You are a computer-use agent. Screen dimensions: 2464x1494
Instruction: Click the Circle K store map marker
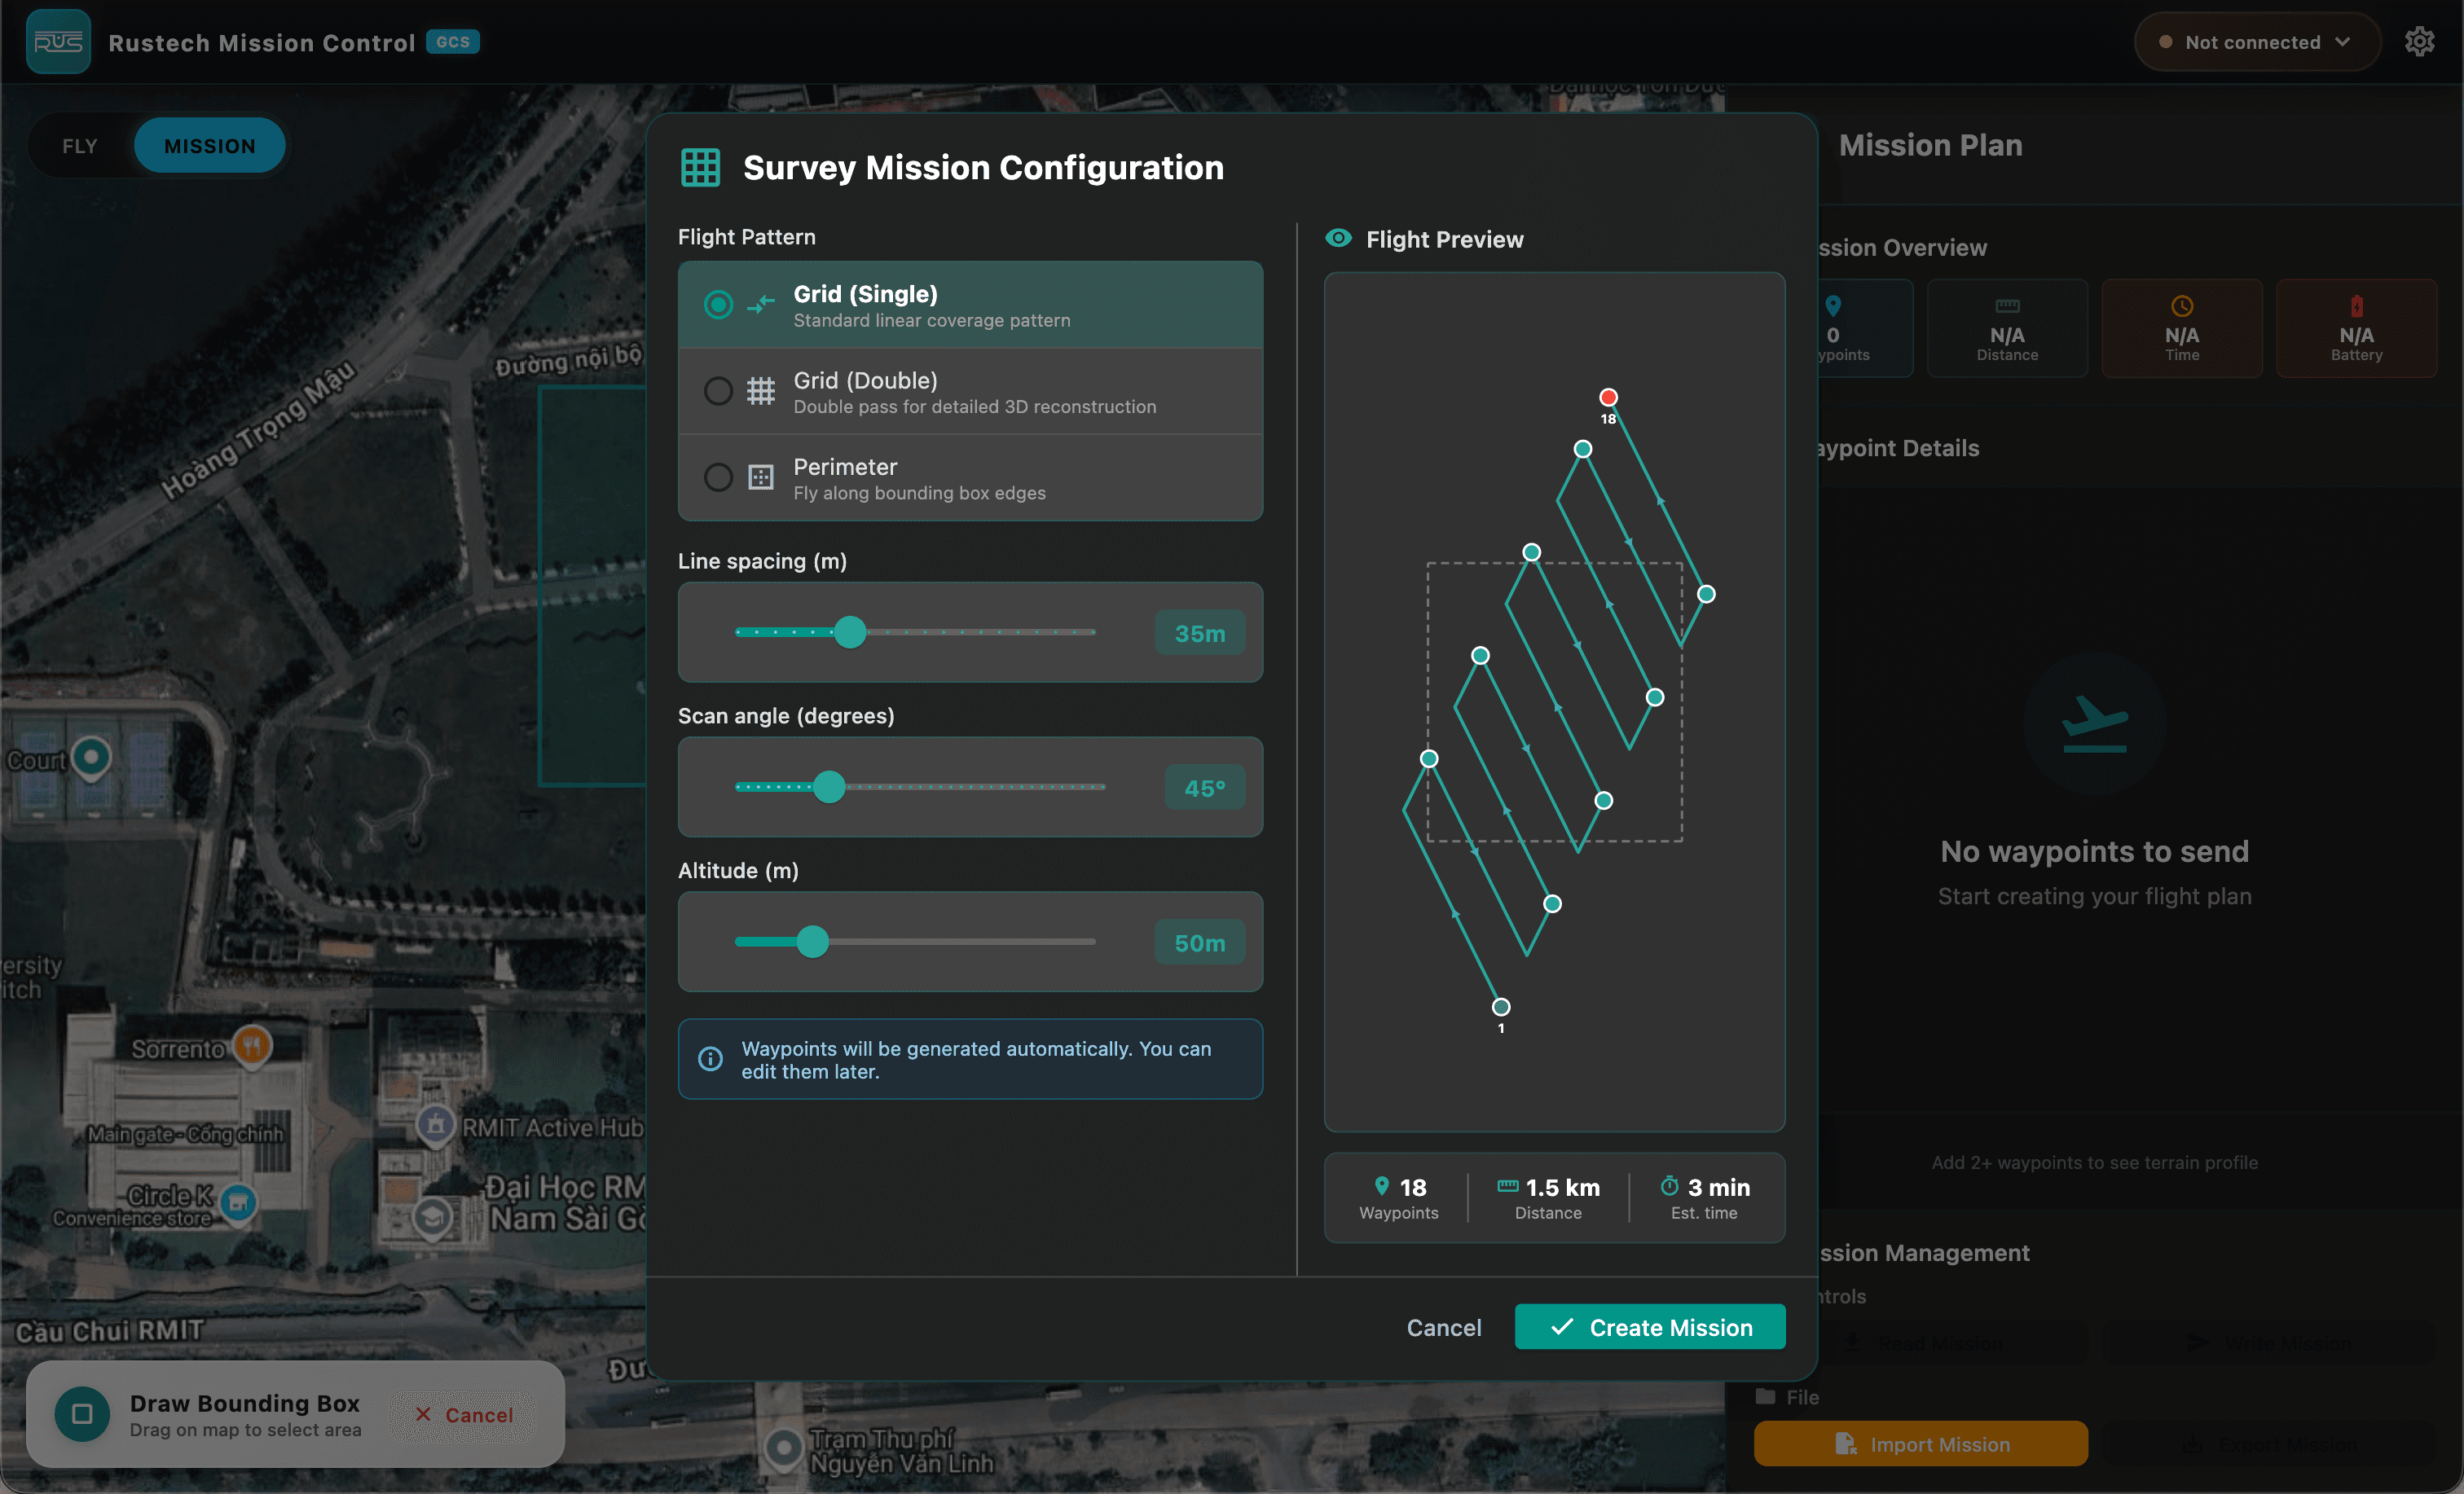tap(238, 1203)
